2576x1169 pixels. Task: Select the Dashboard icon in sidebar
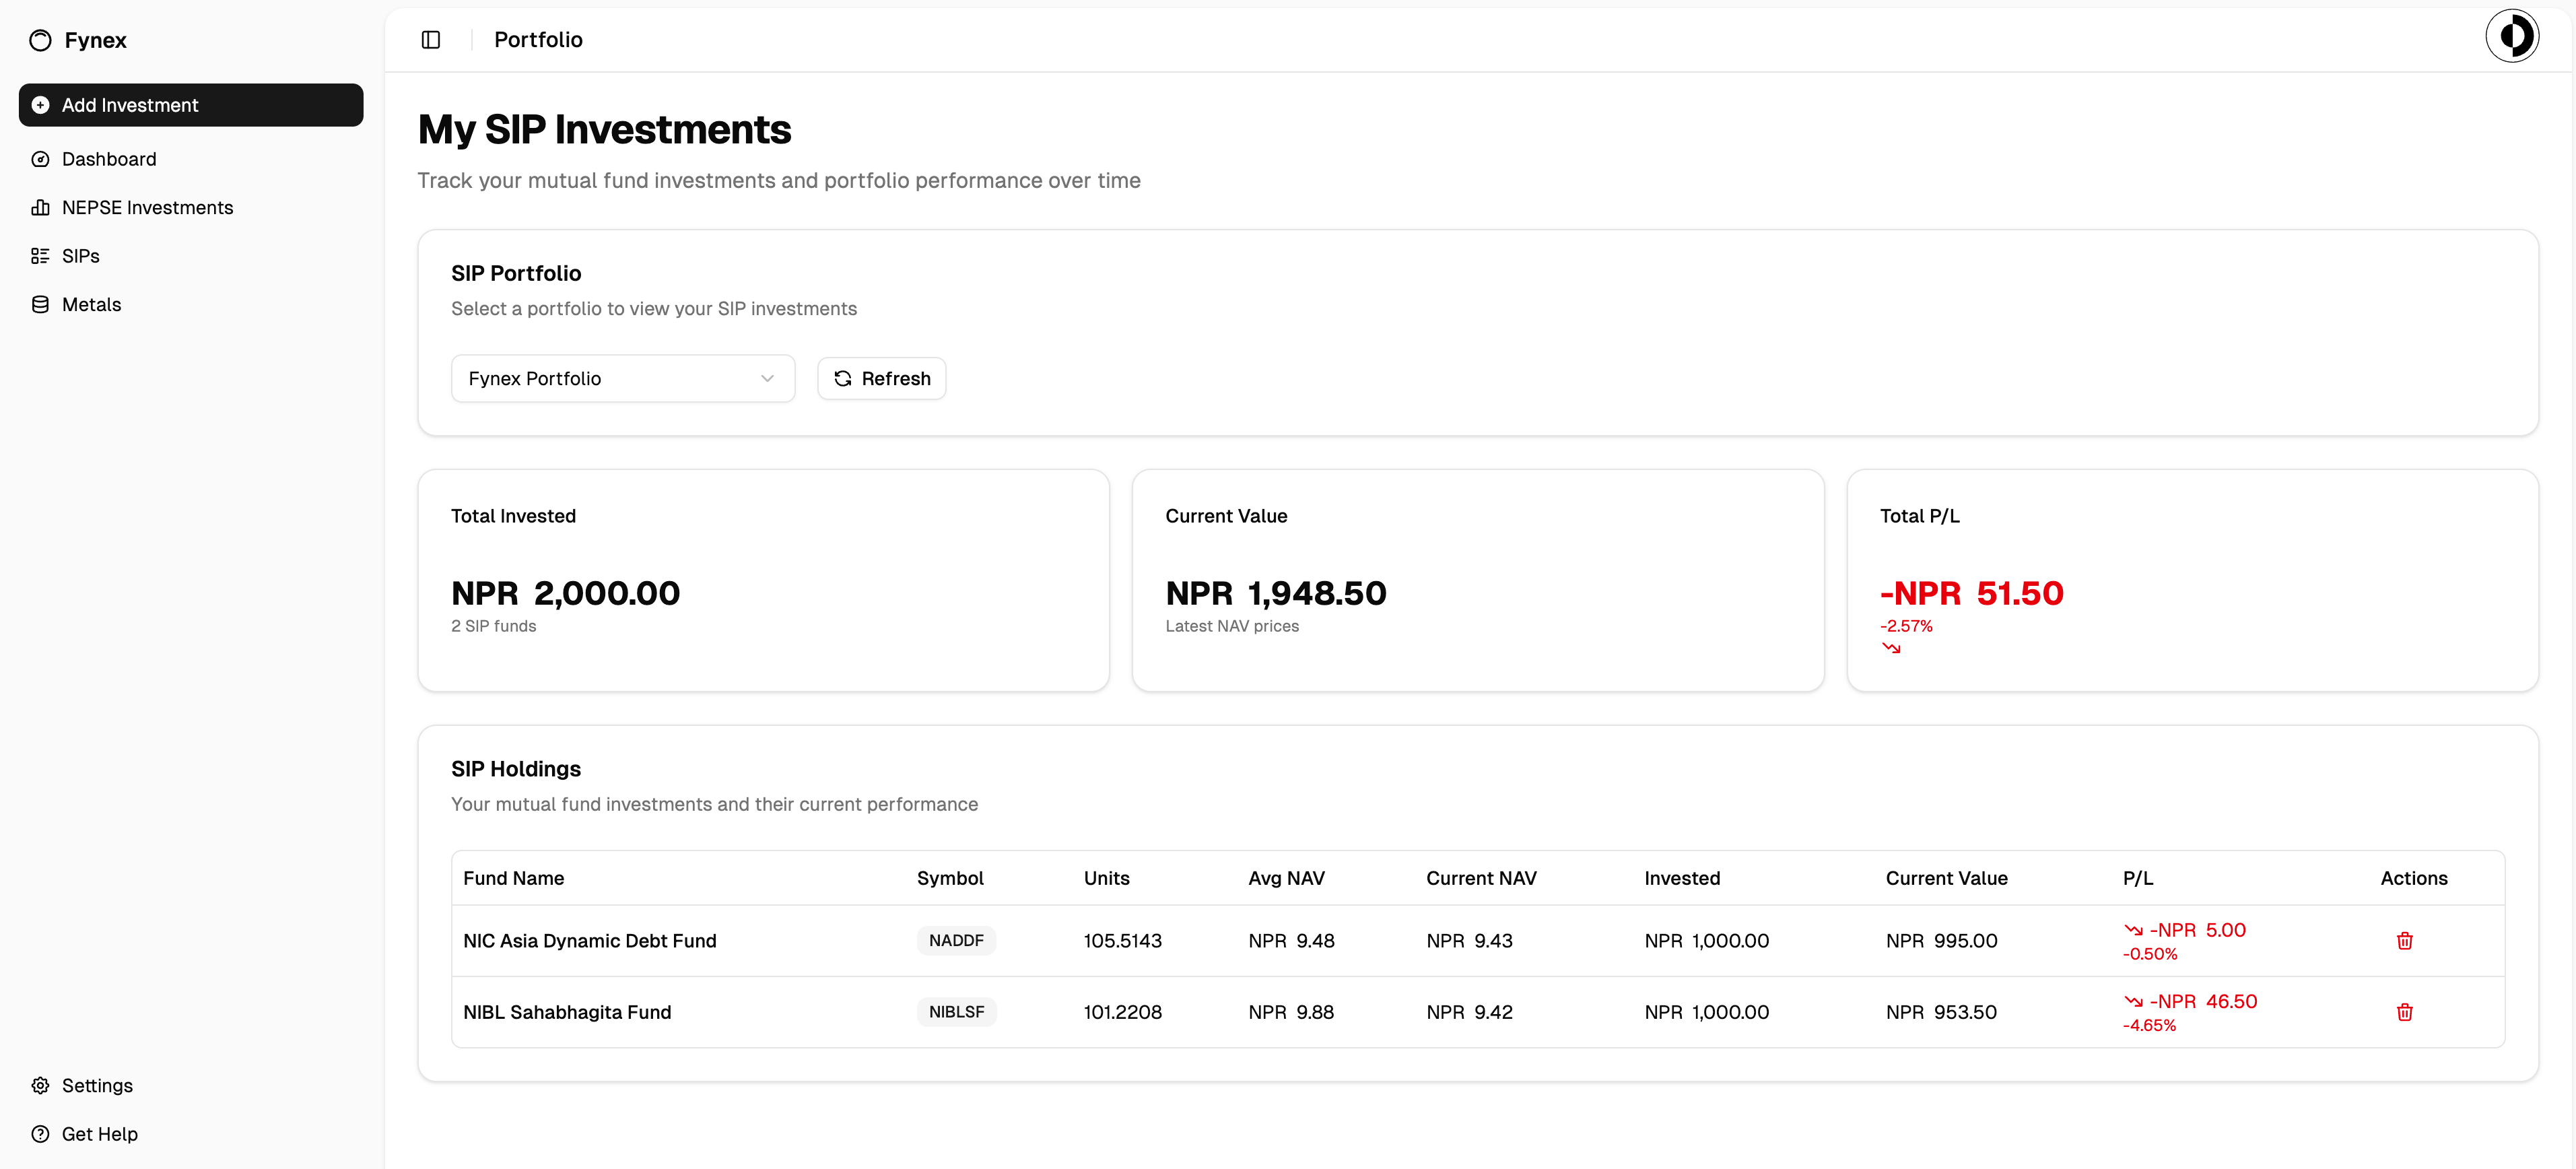[x=40, y=159]
